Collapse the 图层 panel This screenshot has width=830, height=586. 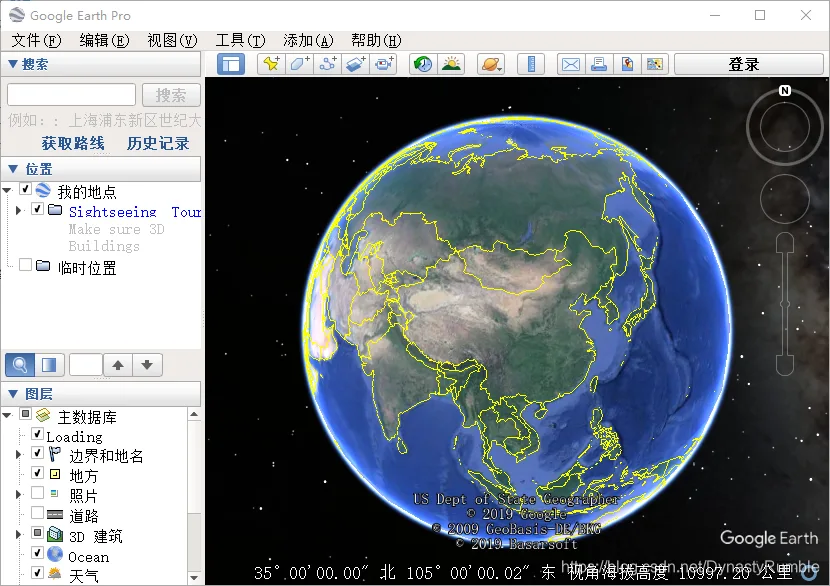pyautogui.click(x=14, y=394)
